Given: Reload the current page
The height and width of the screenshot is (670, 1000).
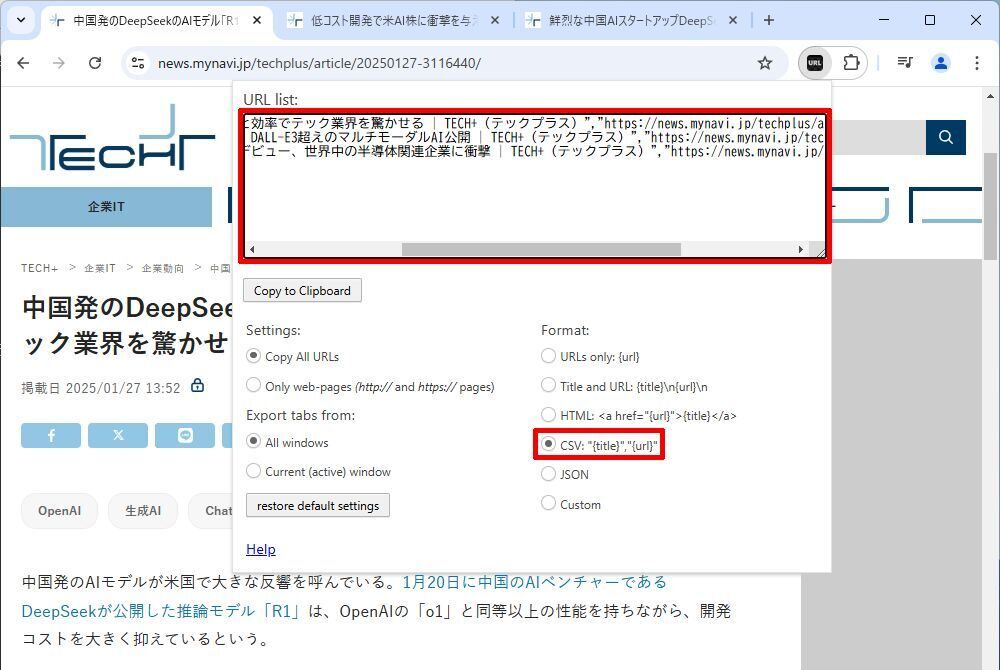Looking at the screenshot, I should [x=95, y=63].
